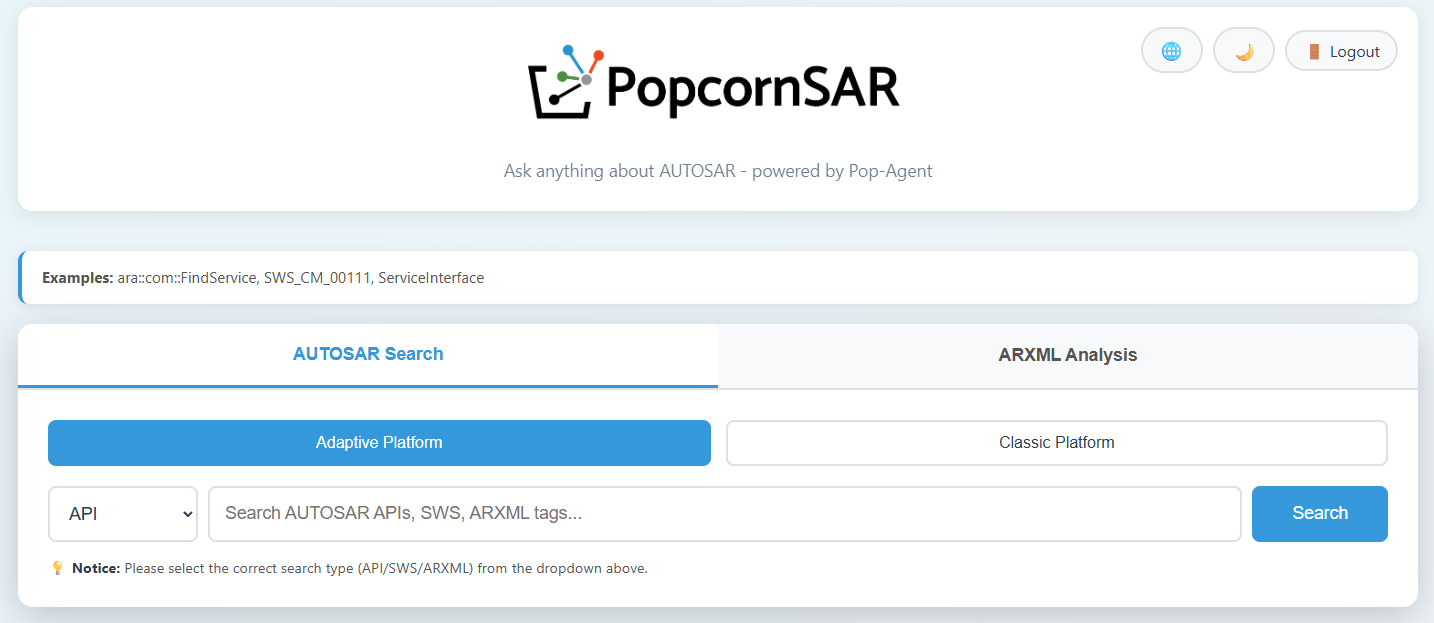Toggle dark mode with the moon icon
The height and width of the screenshot is (623, 1434).
pos(1243,51)
